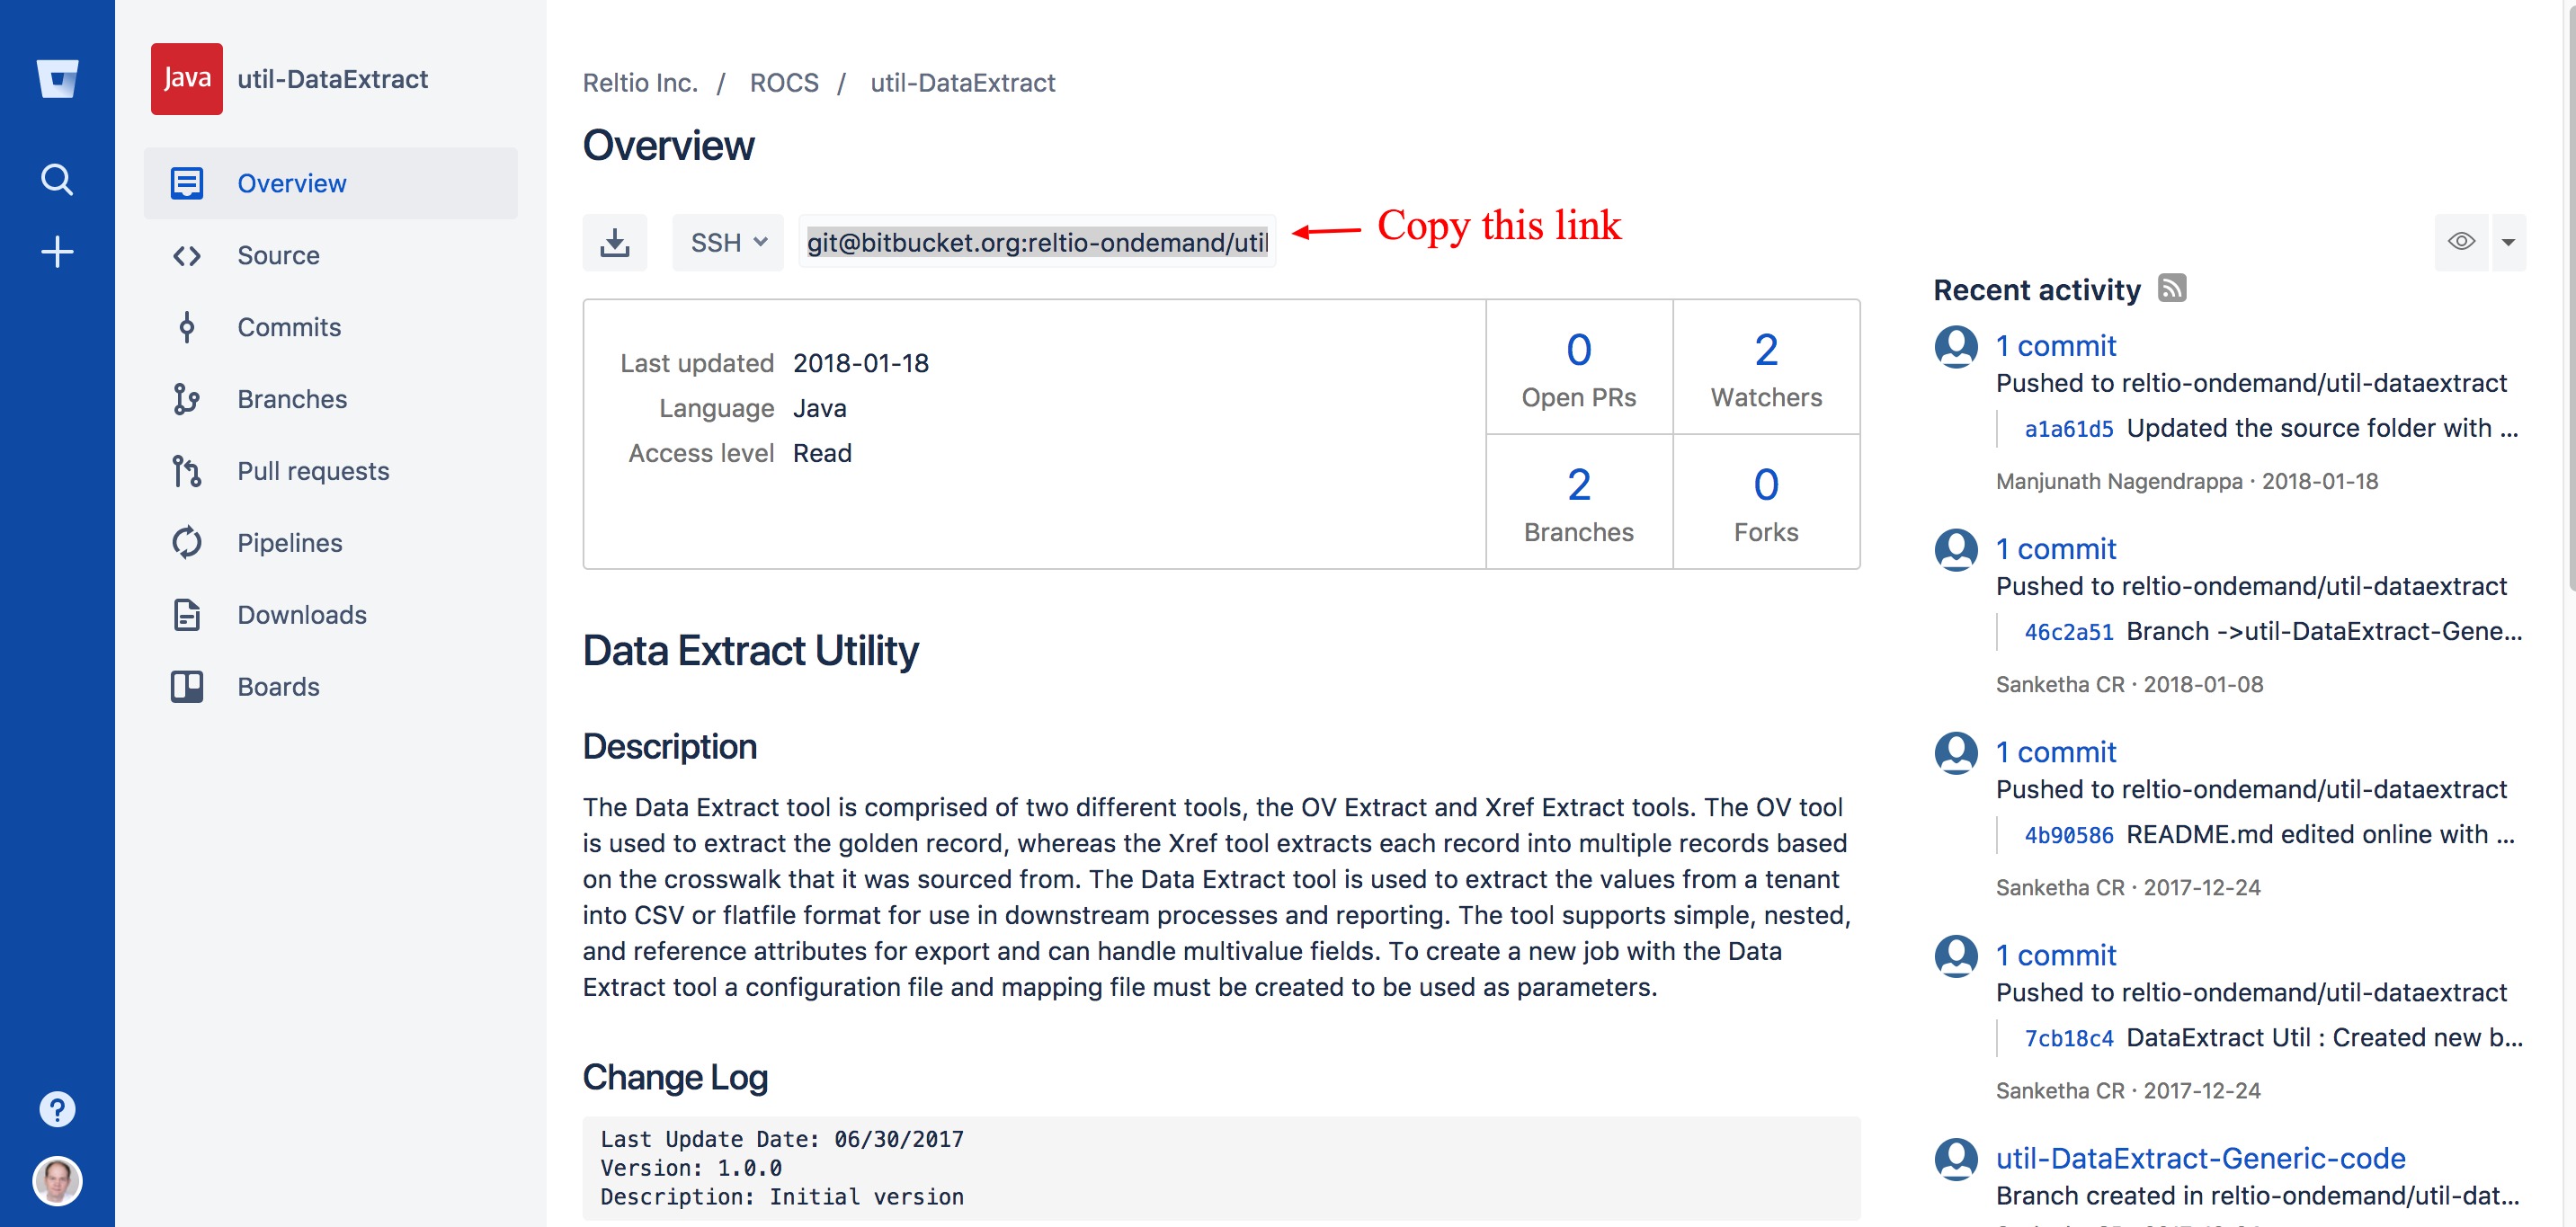2576x1227 pixels.
Task: Open the Commits menu item
Action: point(331,327)
